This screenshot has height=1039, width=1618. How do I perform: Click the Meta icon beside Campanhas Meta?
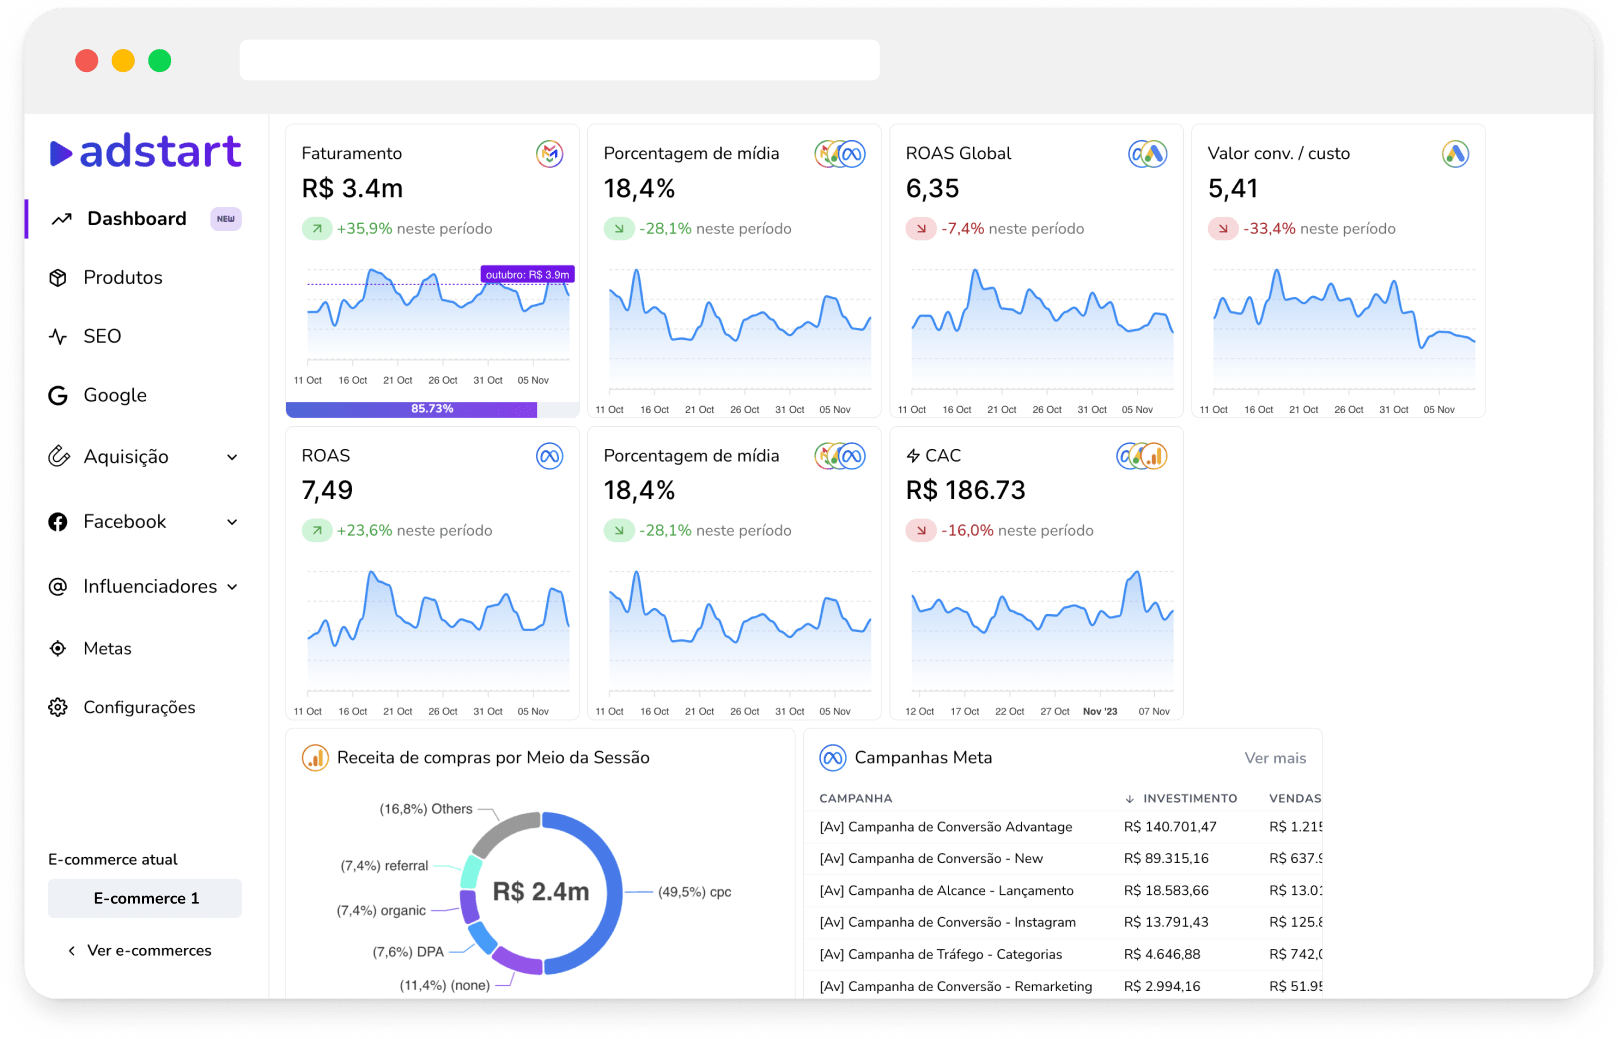point(833,758)
